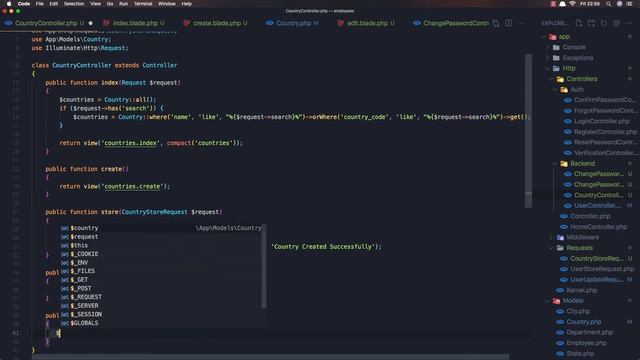Open the Go menu
Screen dimensions: 640x360
(110, 4)
